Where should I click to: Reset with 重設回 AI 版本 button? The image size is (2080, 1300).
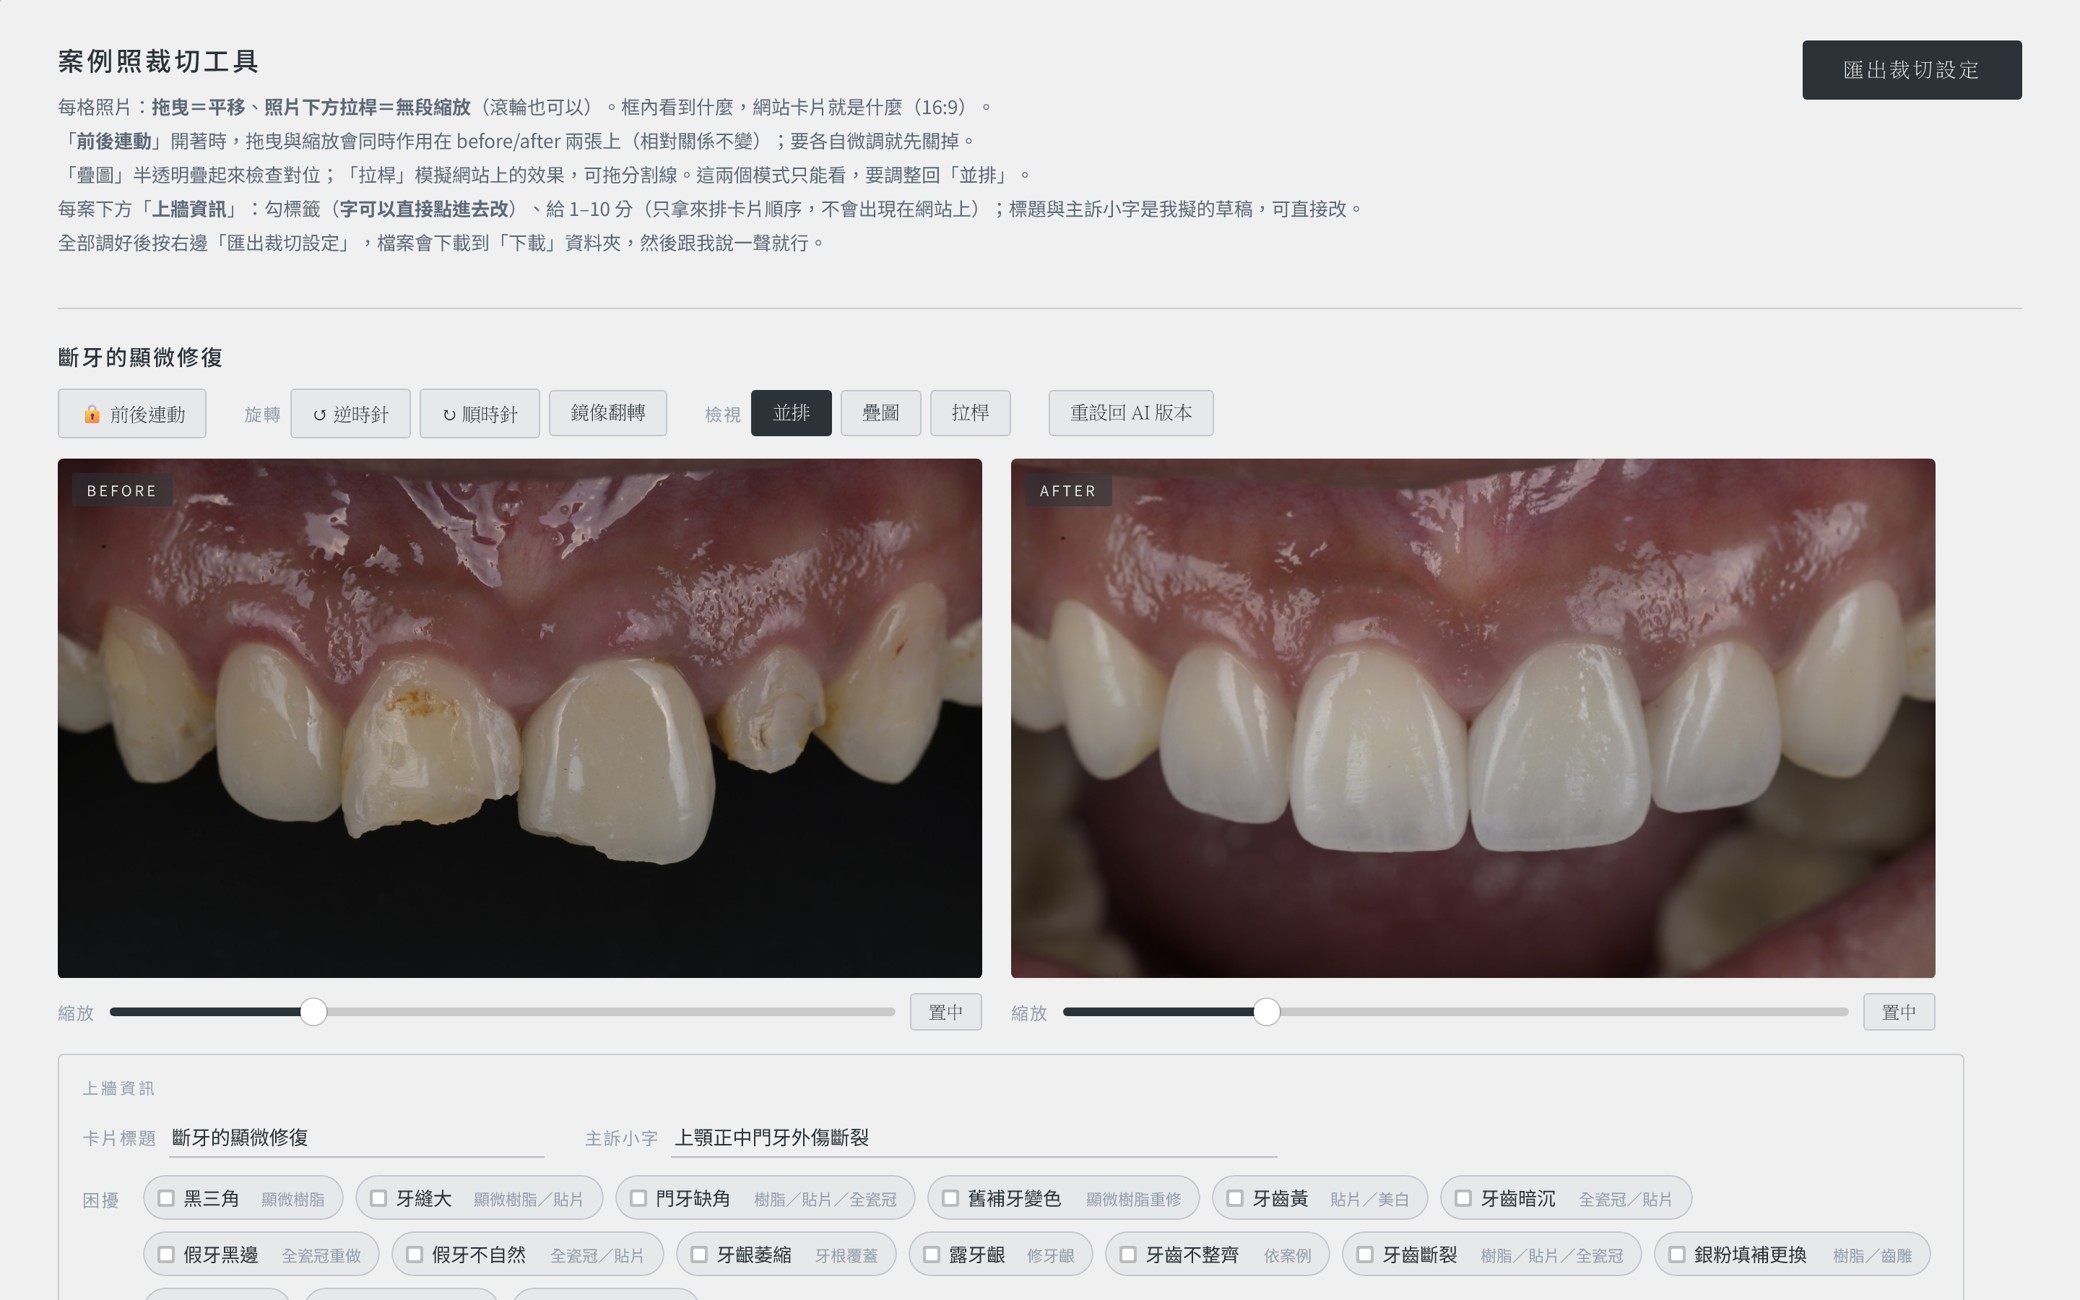point(1131,413)
